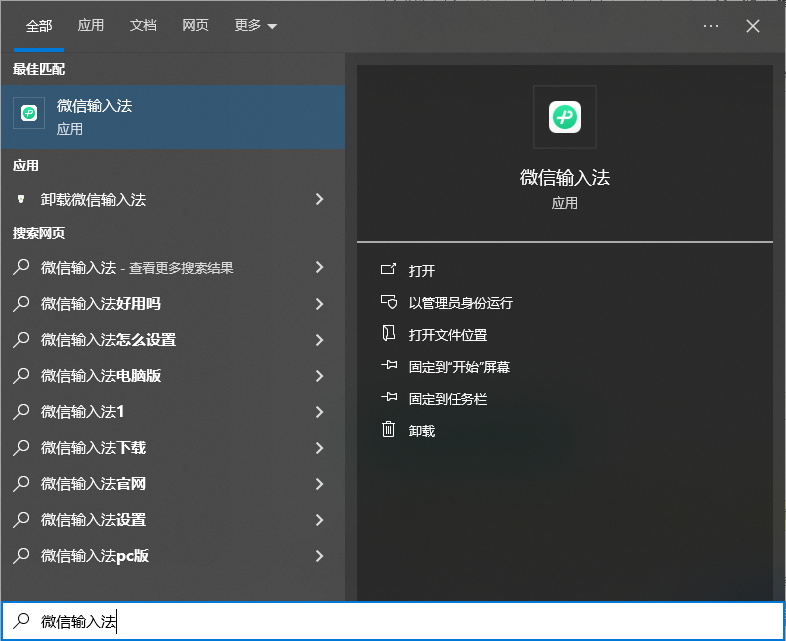Switch to the 网页 tab

coord(195,25)
